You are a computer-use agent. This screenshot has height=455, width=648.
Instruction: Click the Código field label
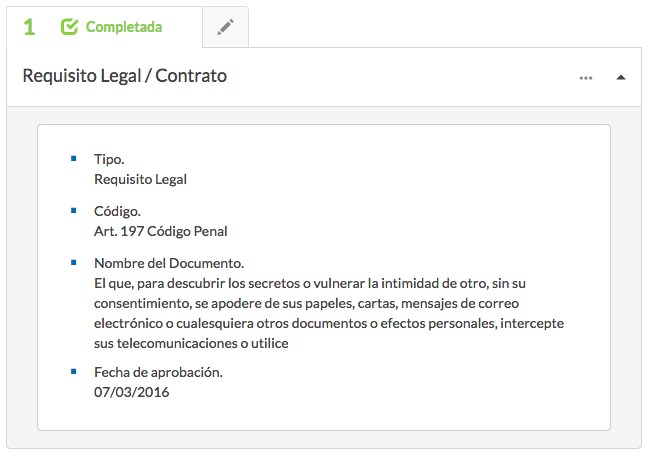(117, 211)
